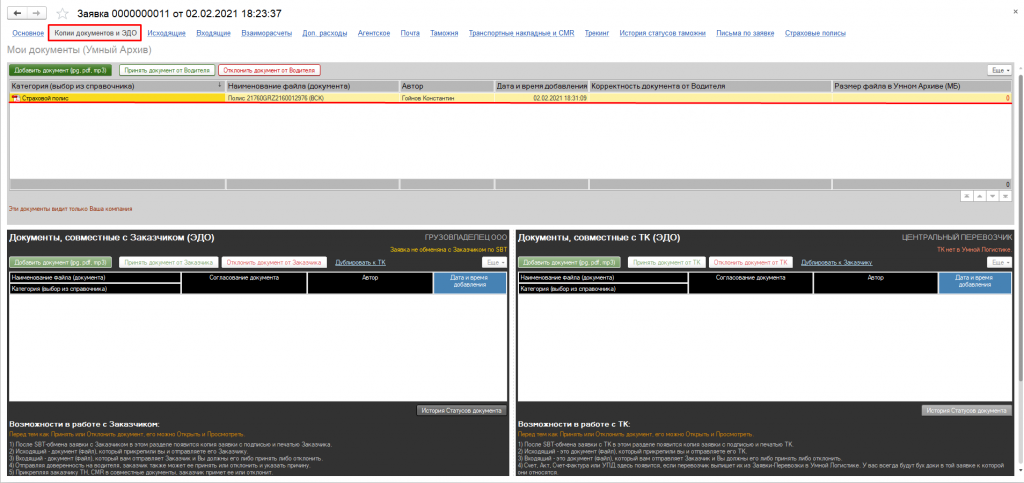Image resolution: width=1024 pixels, height=483 pixels.
Task: Click История Статусов документа in ТК section
Action: (x=967, y=411)
